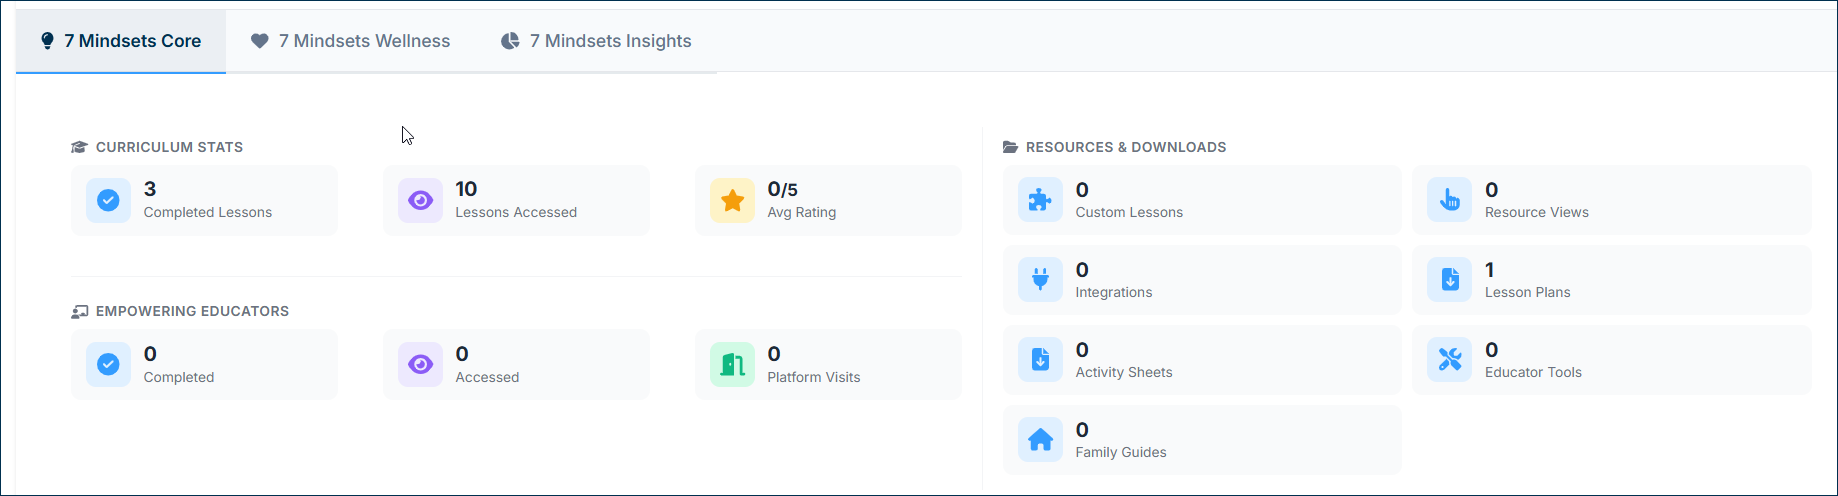Click the eye icon in the Accessed card
This screenshot has height=496, width=1838.
pyautogui.click(x=420, y=364)
